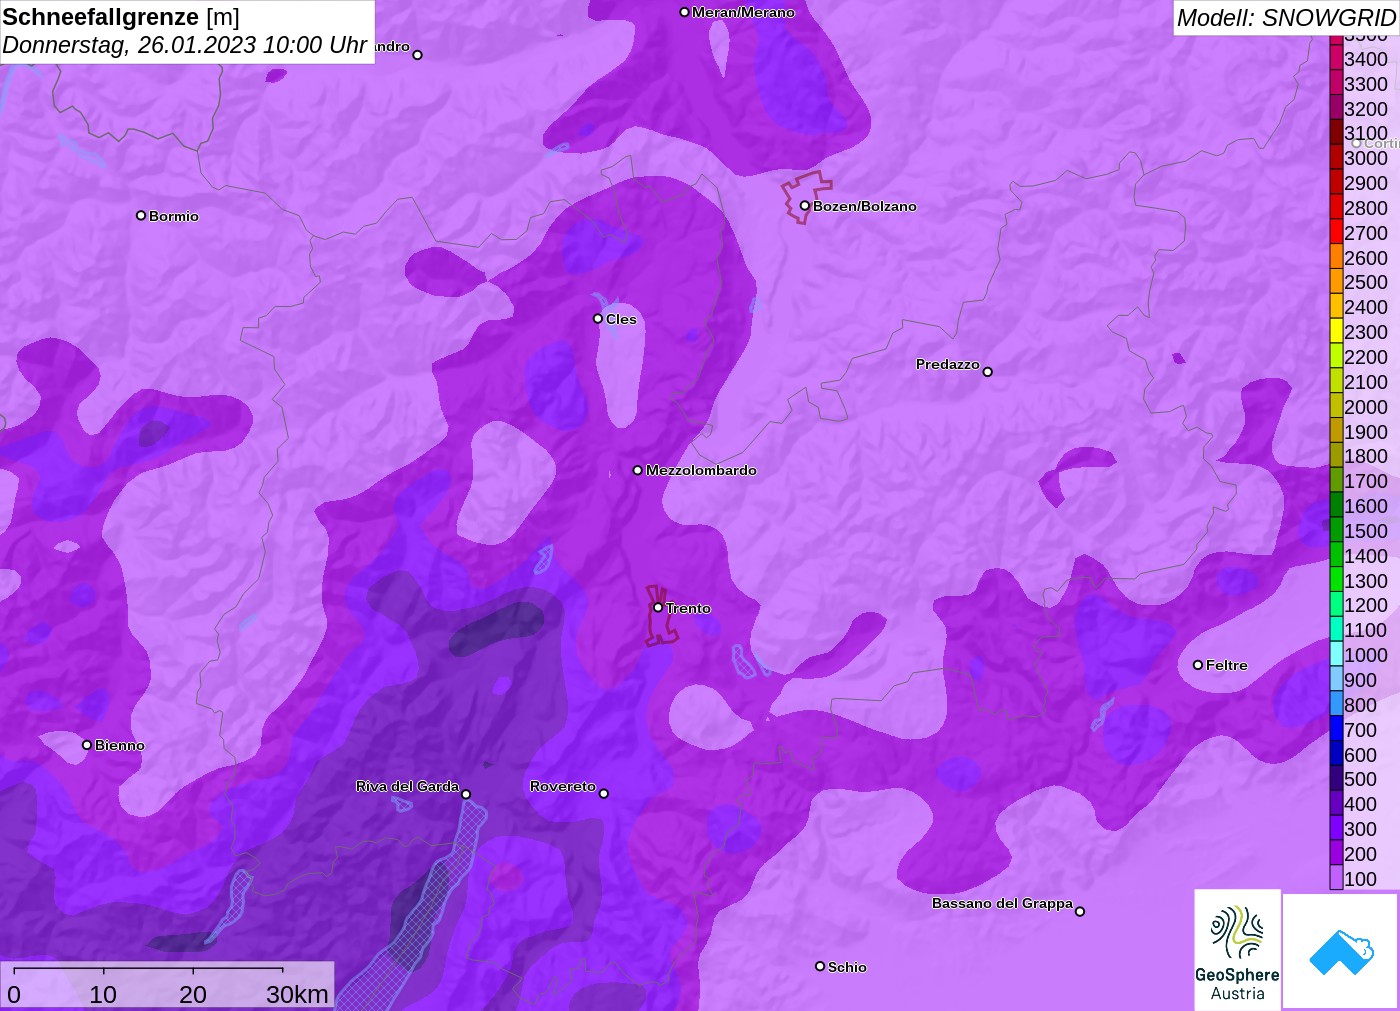Select the Bassano del Grappa marker
This screenshot has height=1011, width=1400.
(1080, 911)
